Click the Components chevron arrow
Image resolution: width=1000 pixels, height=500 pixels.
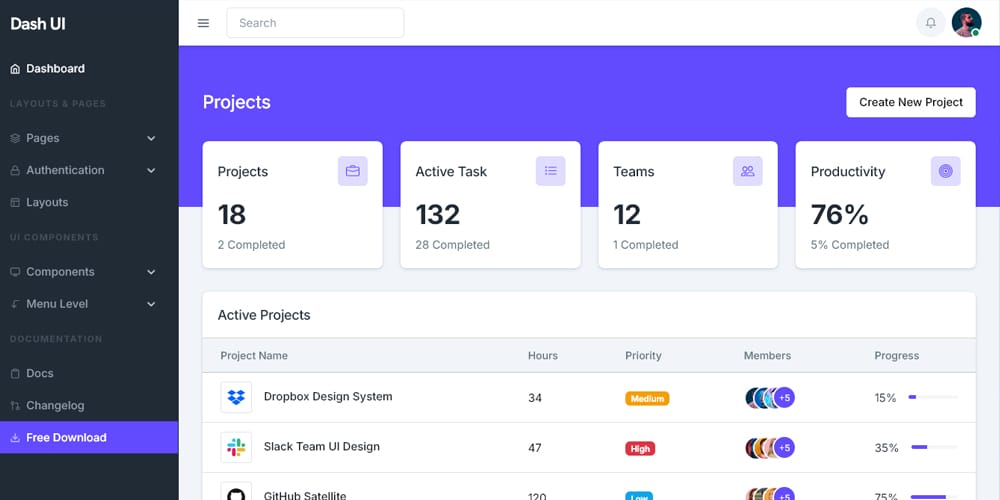151,272
